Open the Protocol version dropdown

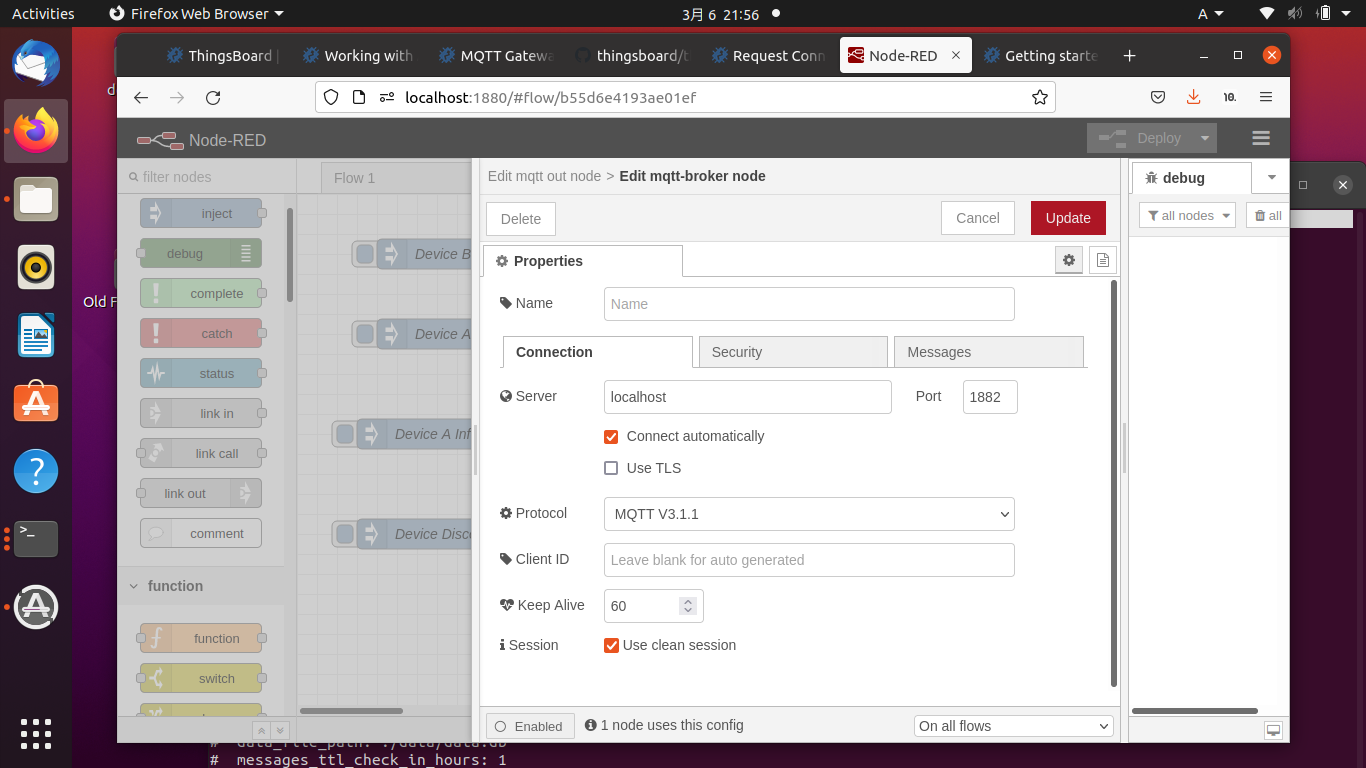point(808,513)
